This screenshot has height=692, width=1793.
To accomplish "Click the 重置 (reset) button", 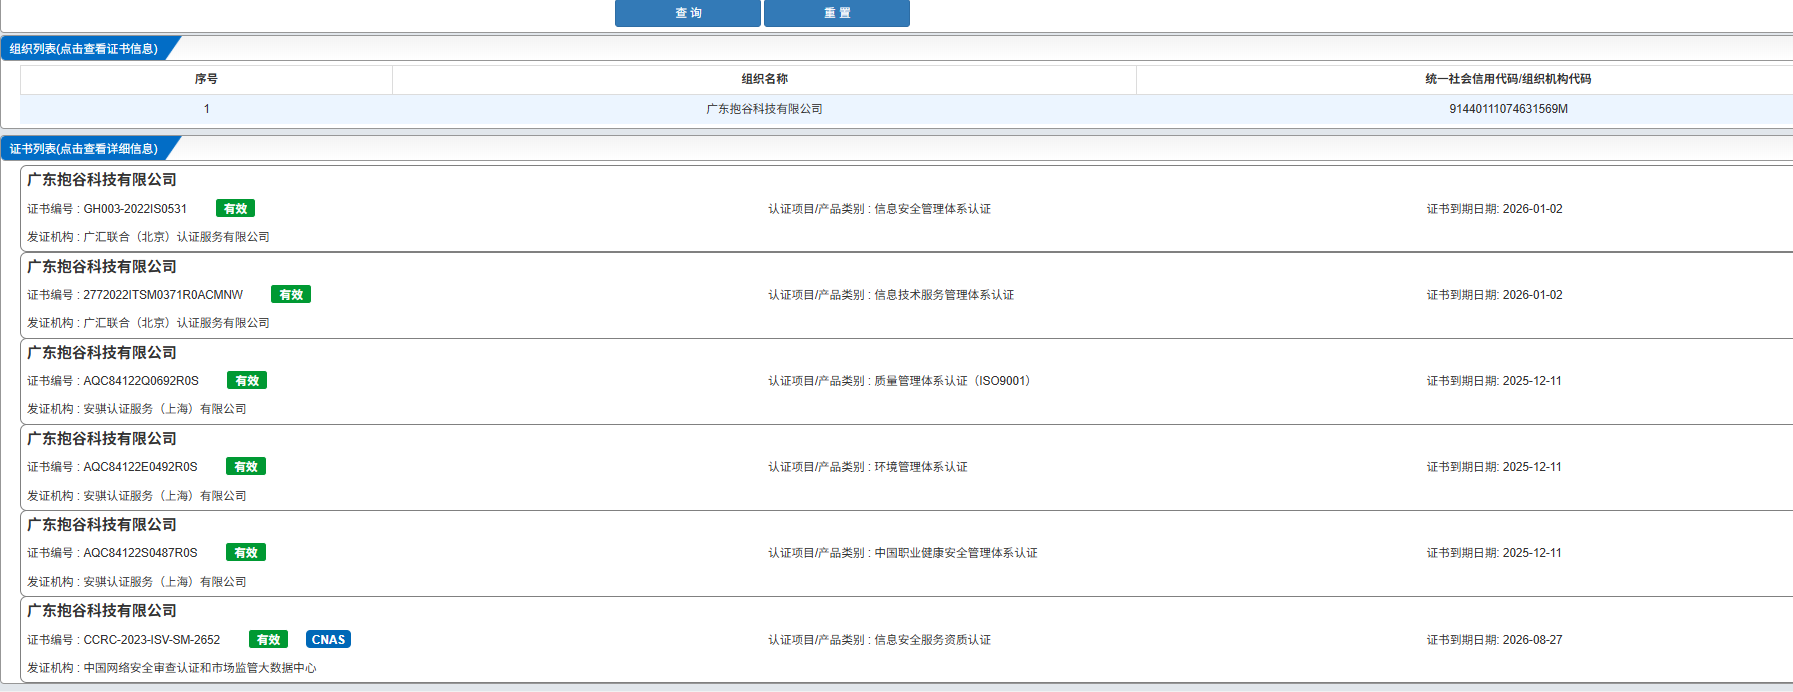I will tap(837, 13).
